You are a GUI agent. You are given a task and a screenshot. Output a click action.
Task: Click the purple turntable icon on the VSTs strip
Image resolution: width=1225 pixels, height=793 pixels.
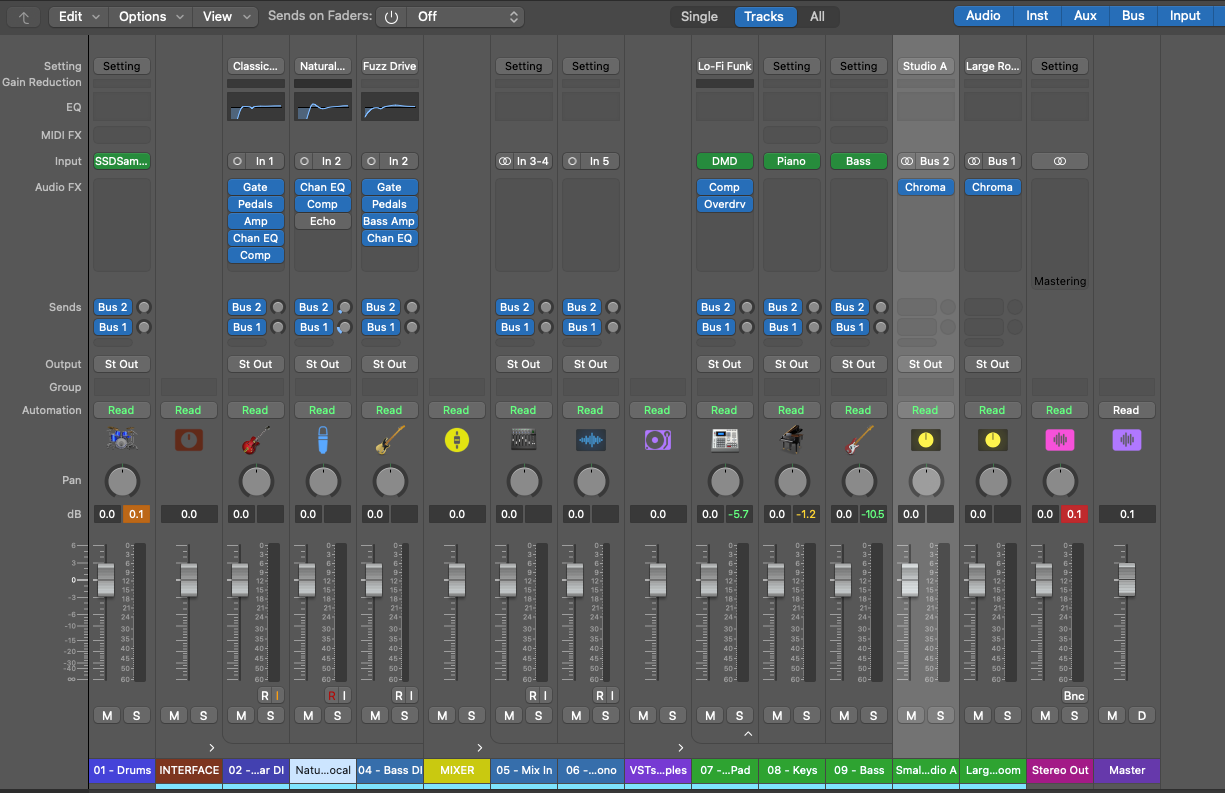point(657,439)
